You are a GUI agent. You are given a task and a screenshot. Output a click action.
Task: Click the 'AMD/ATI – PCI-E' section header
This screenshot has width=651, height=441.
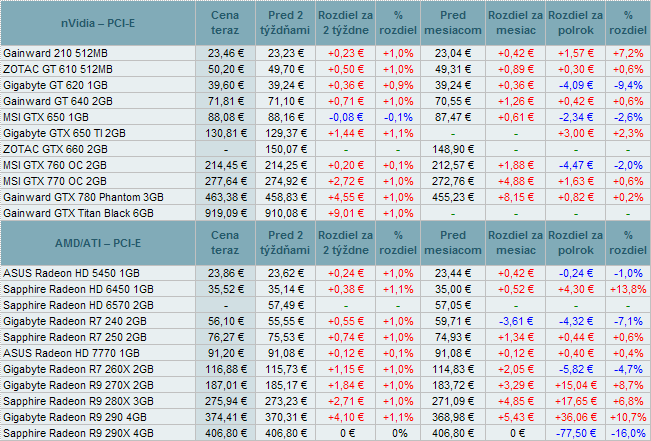pyautogui.click(x=98, y=243)
